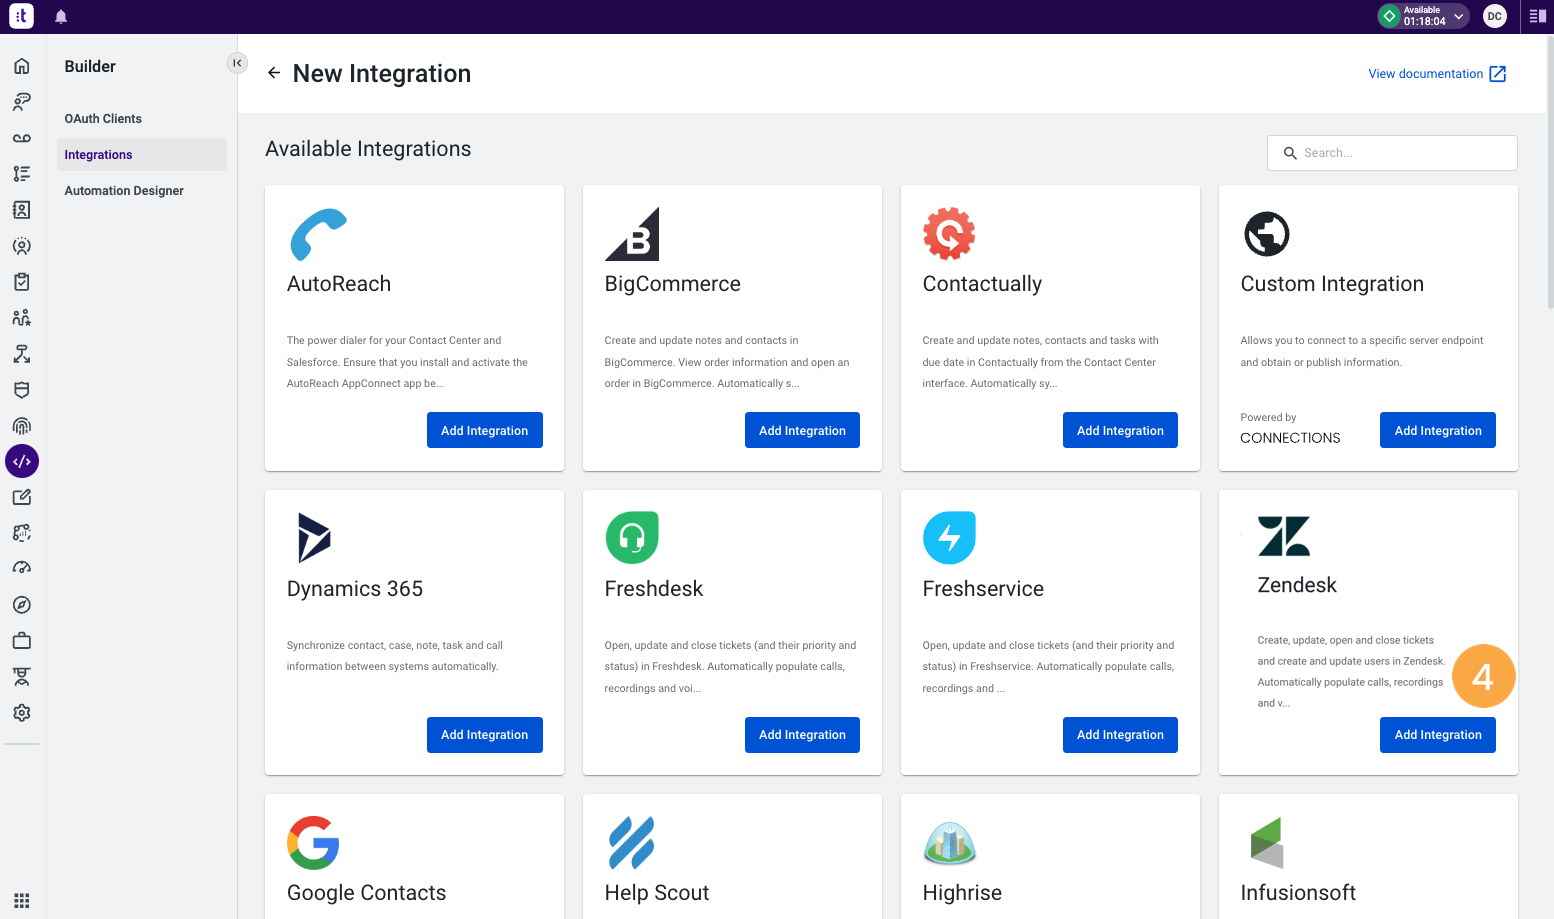Screen dimensions: 1554x919
Task: Click the Zendesk logo
Action: [x=1284, y=536]
